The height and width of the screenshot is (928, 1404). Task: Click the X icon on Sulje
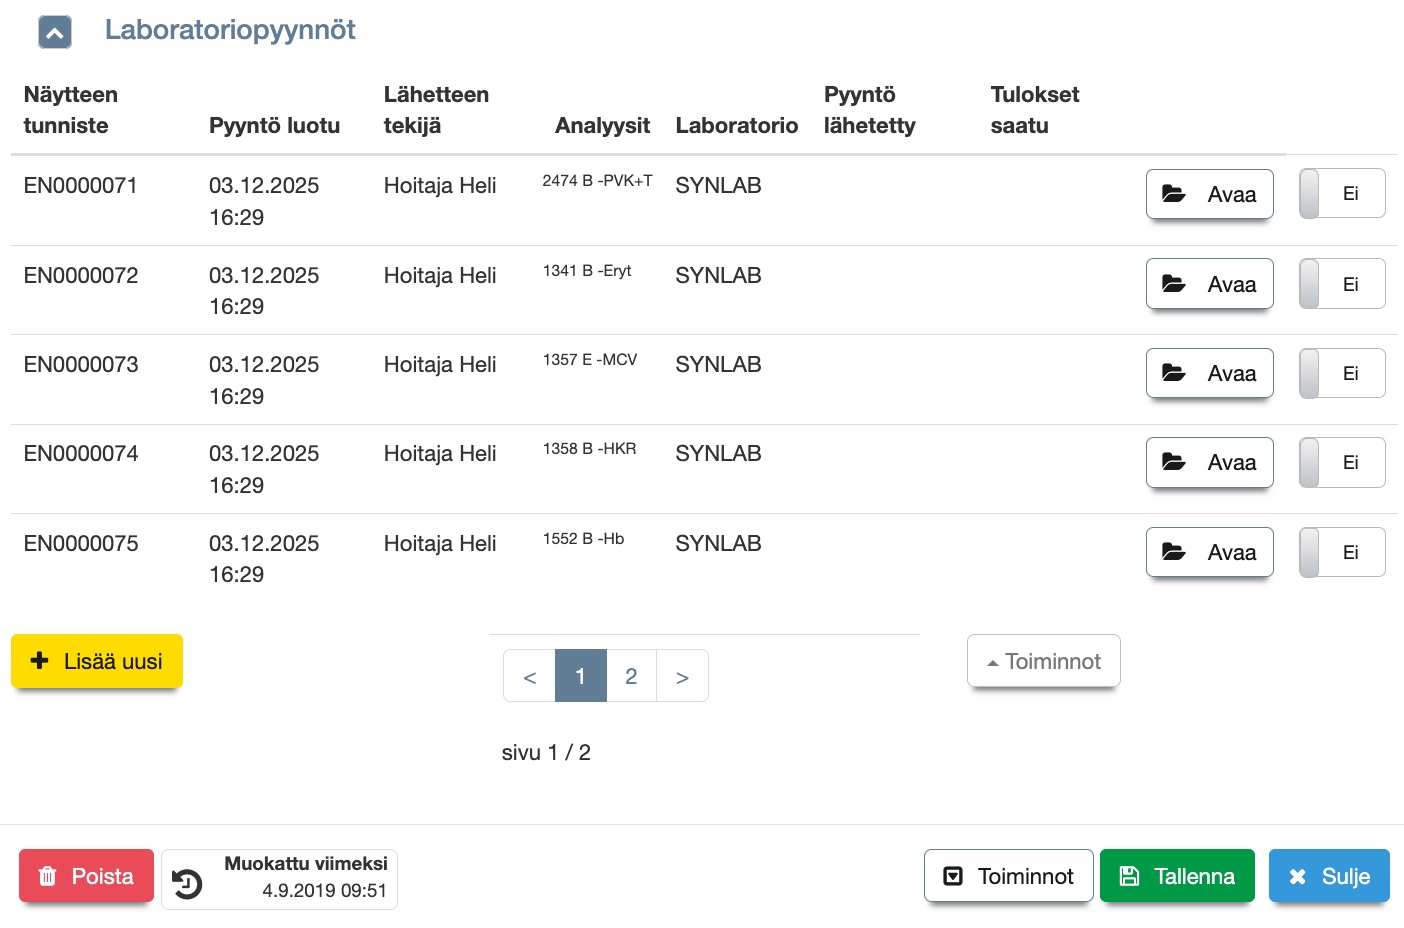click(x=1297, y=877)
